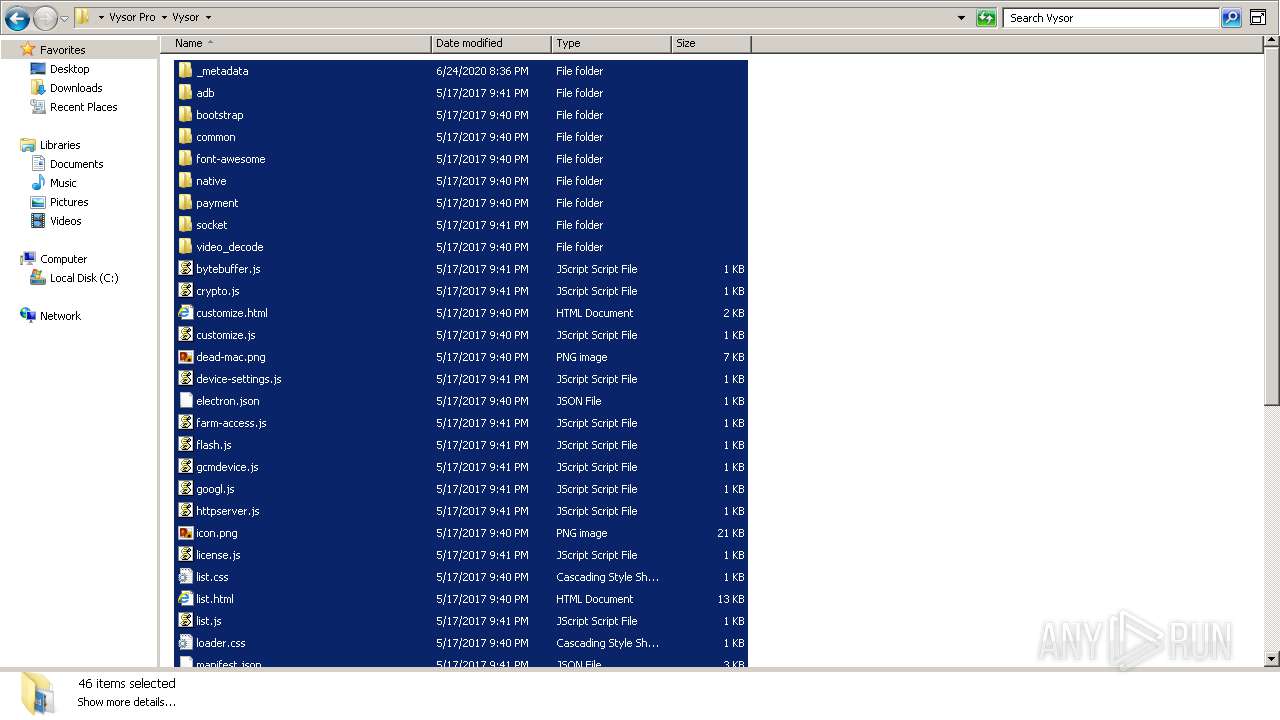Open the Music library
The height and width of the screenshot is (720, 1280).
pyautogui.click(x=63, y=183)
